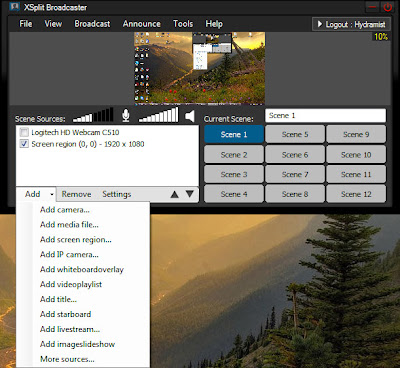Select the Logitech HD Webcam C510 source row
The width and height of the screenshot is (400, 368).
[107, 132]
